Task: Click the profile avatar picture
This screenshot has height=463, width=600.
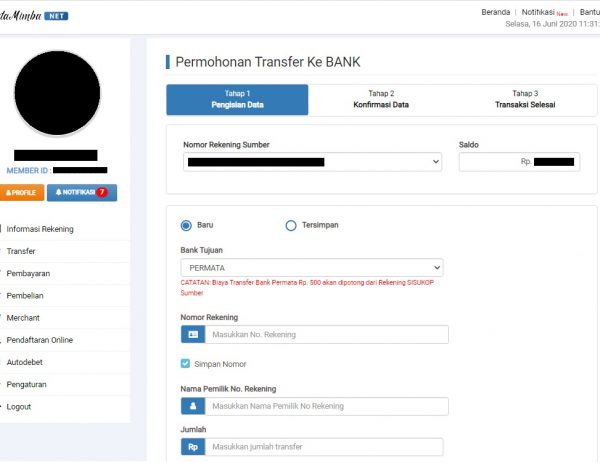Action: (57, 93)
